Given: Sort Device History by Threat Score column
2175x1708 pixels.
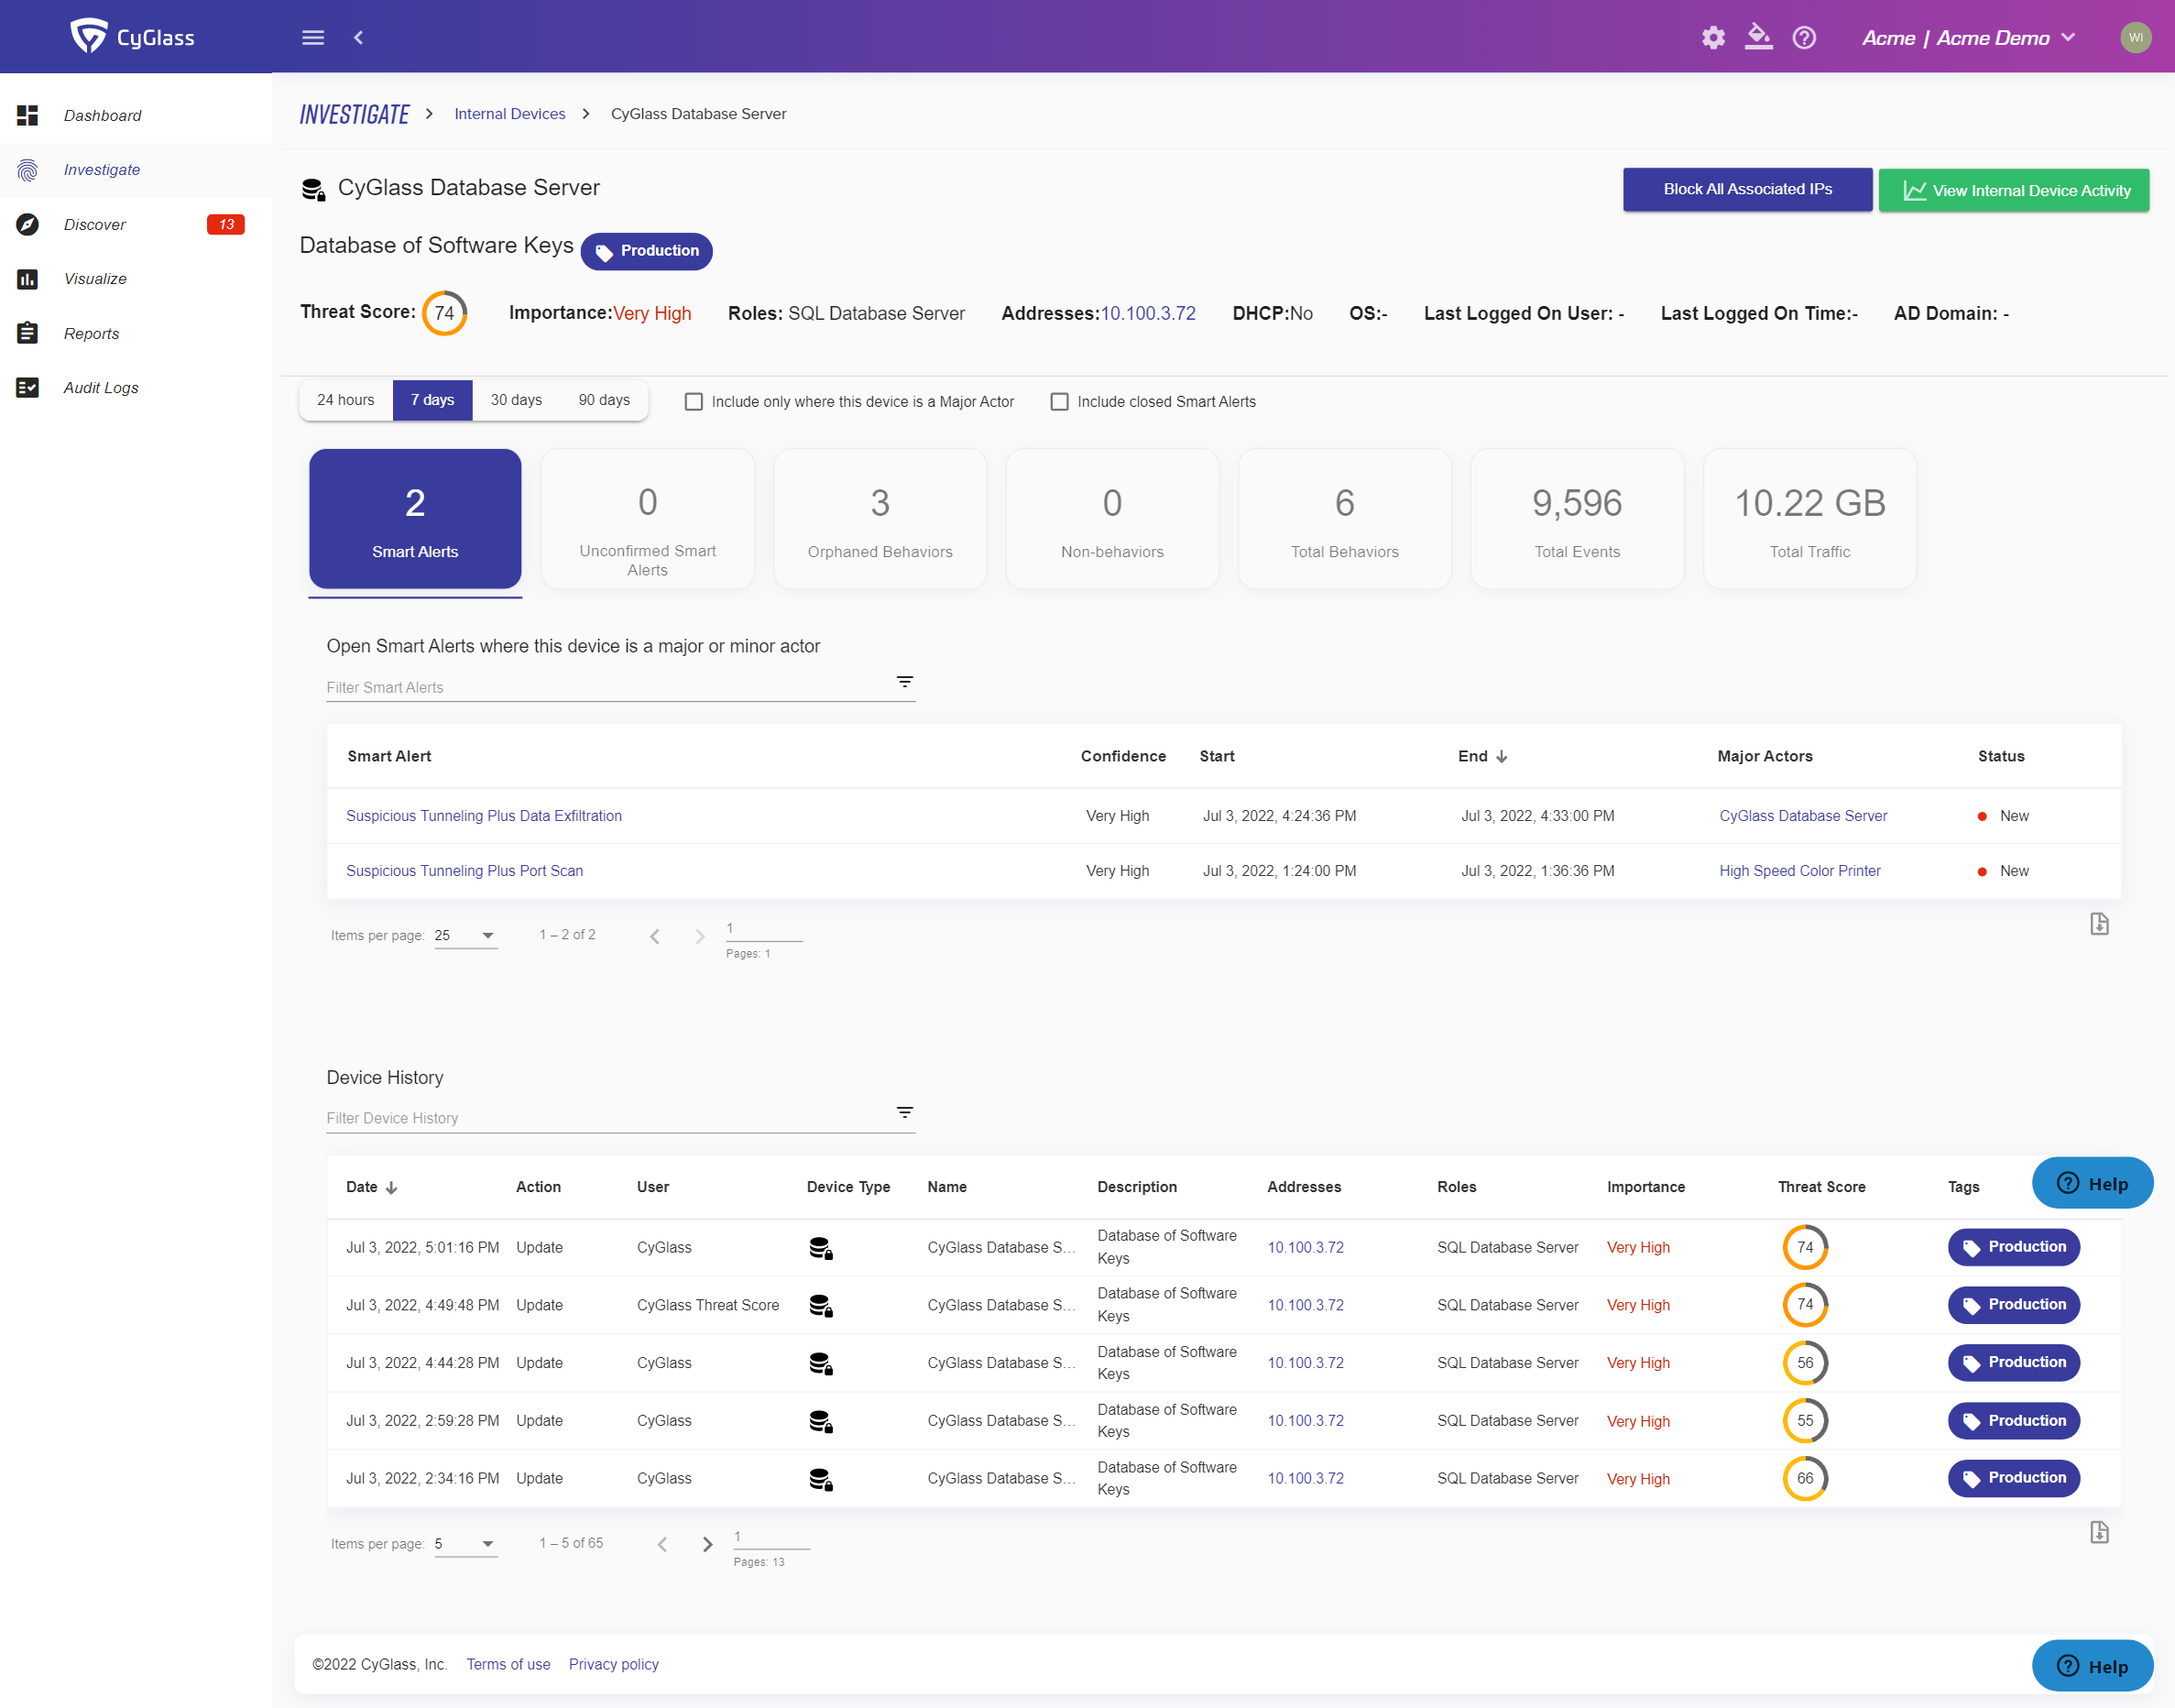Looking at the screenshot, I should click(1821, 1187).
